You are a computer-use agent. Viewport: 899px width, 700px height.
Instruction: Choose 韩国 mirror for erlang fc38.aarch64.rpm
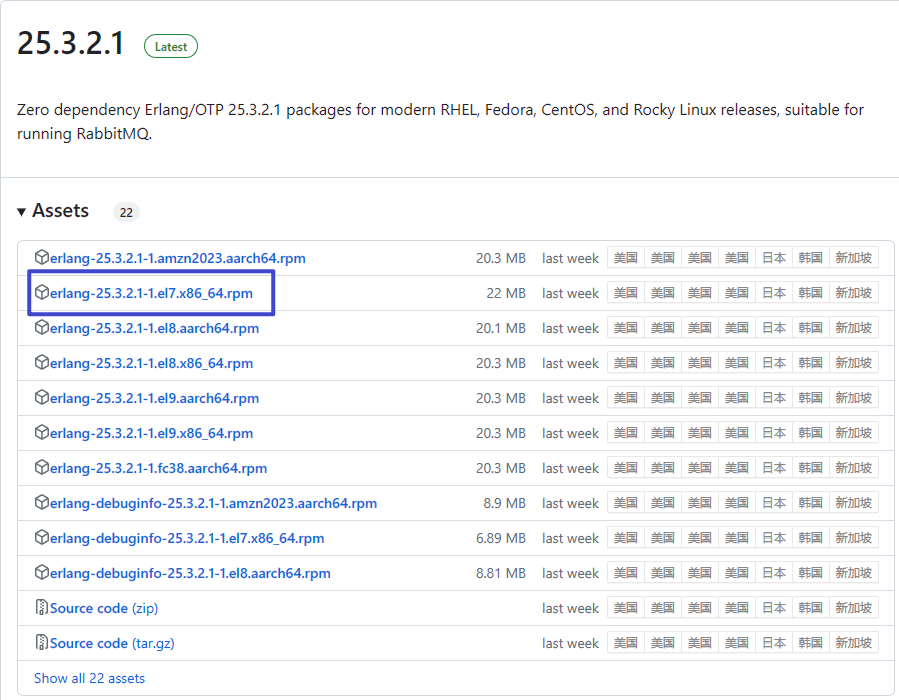point(810,468)
